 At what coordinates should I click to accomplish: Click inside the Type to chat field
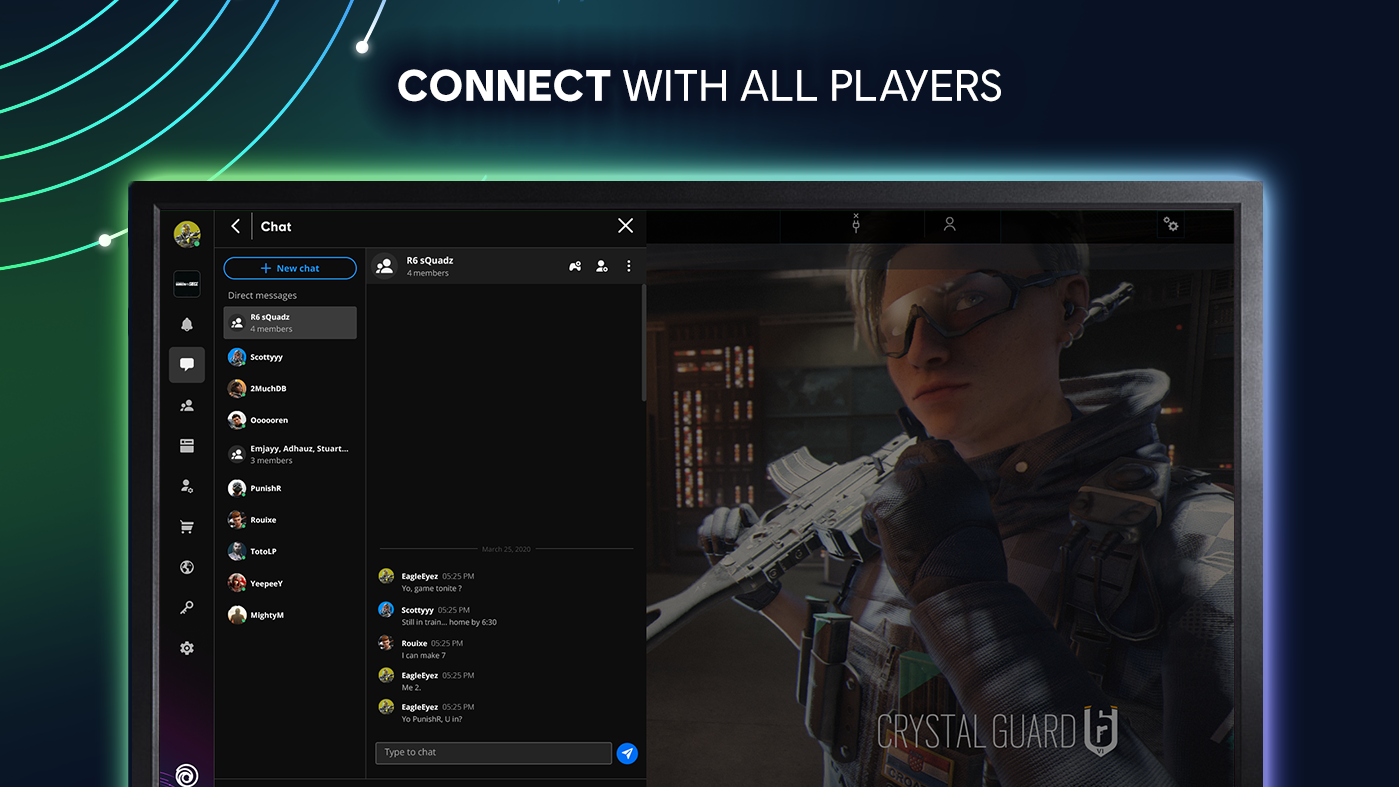pos(493,752)
